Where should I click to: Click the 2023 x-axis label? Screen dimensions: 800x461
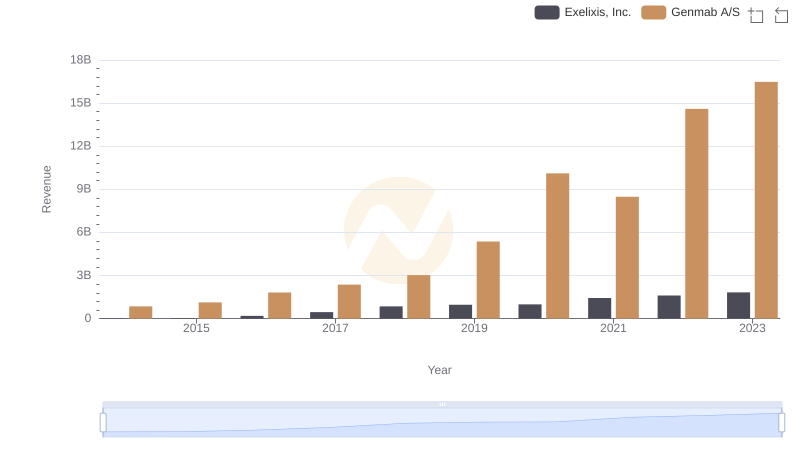(x=752, y=328)
